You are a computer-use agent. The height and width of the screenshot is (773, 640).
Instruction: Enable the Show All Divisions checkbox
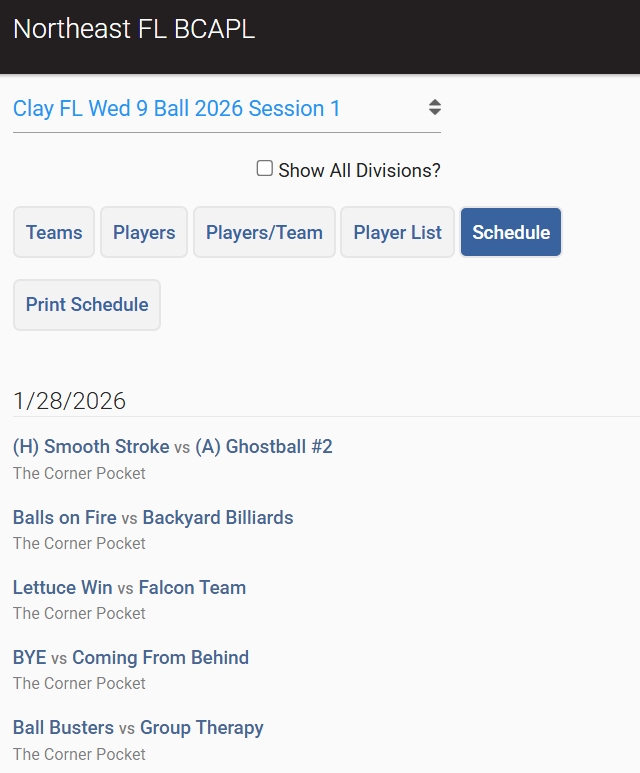(x=265, y=169)
